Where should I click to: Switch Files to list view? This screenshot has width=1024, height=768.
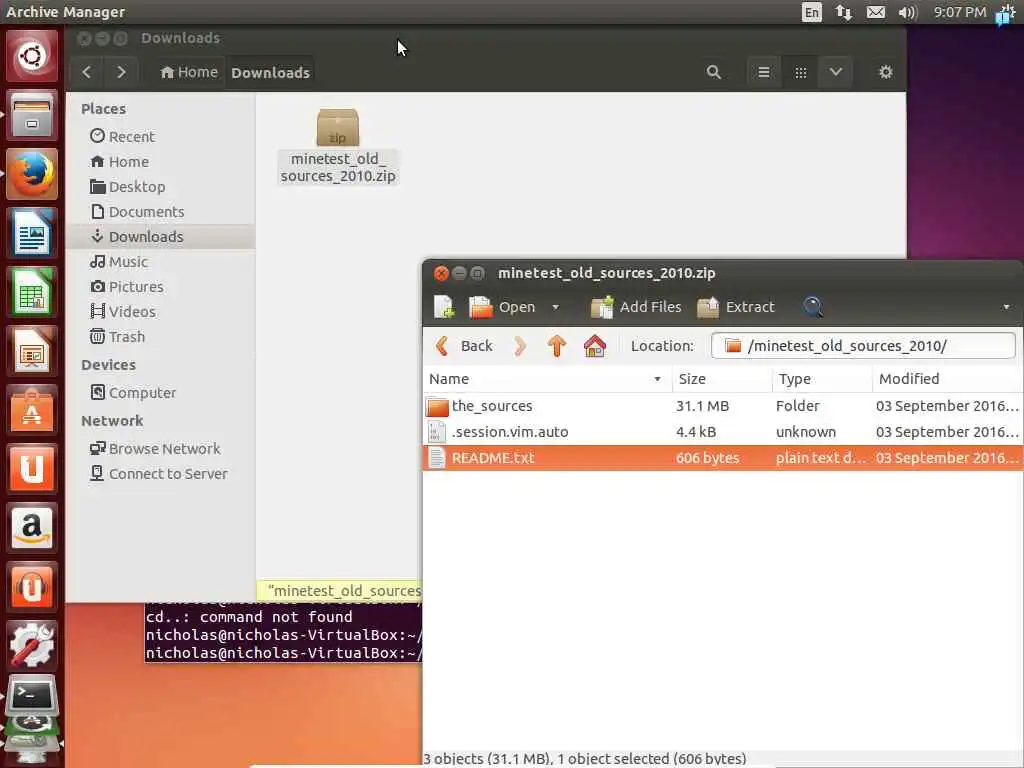tap(763, 72)
